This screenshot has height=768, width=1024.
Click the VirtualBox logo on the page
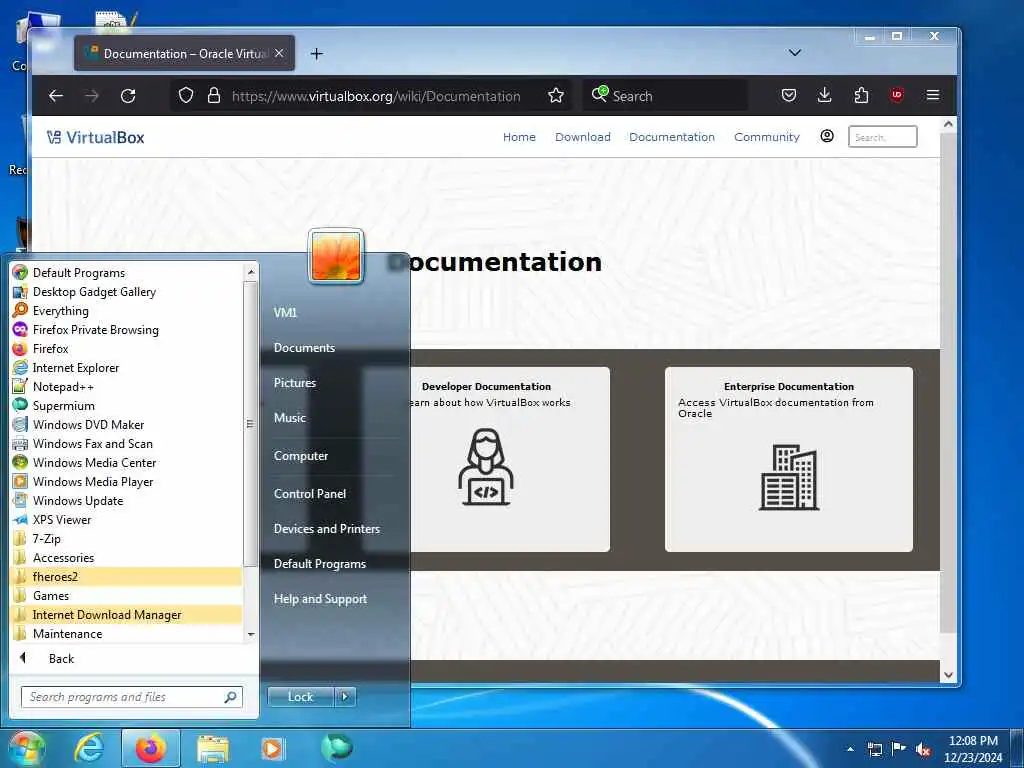(x=95, y=137)
